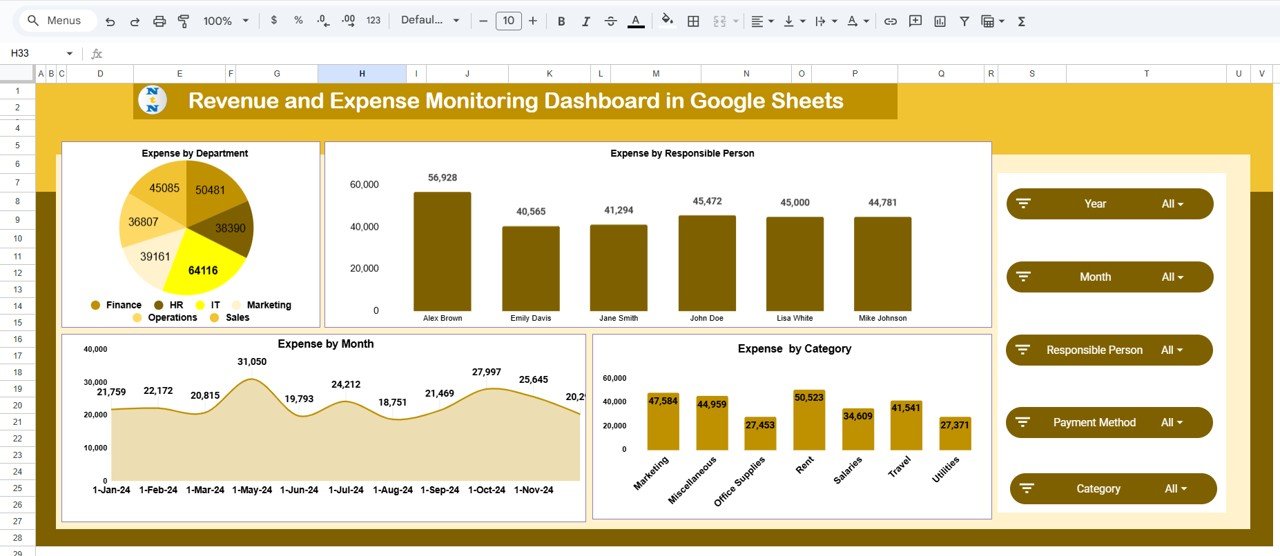The image size is (1280, 556).
Task: Click the Alex Brown bar 56,928
Action: click(442, 251)
